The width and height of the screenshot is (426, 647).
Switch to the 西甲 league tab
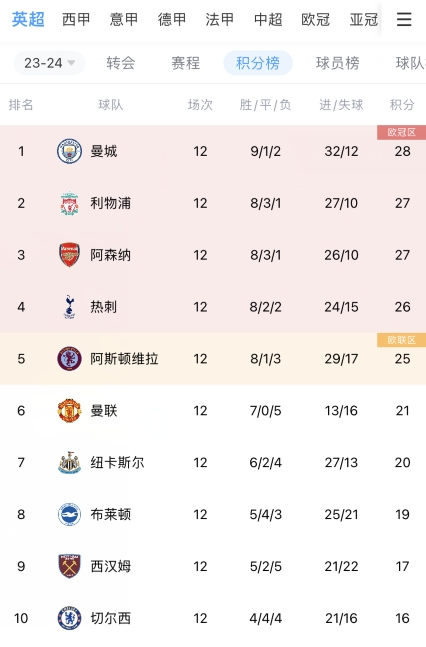76,19
